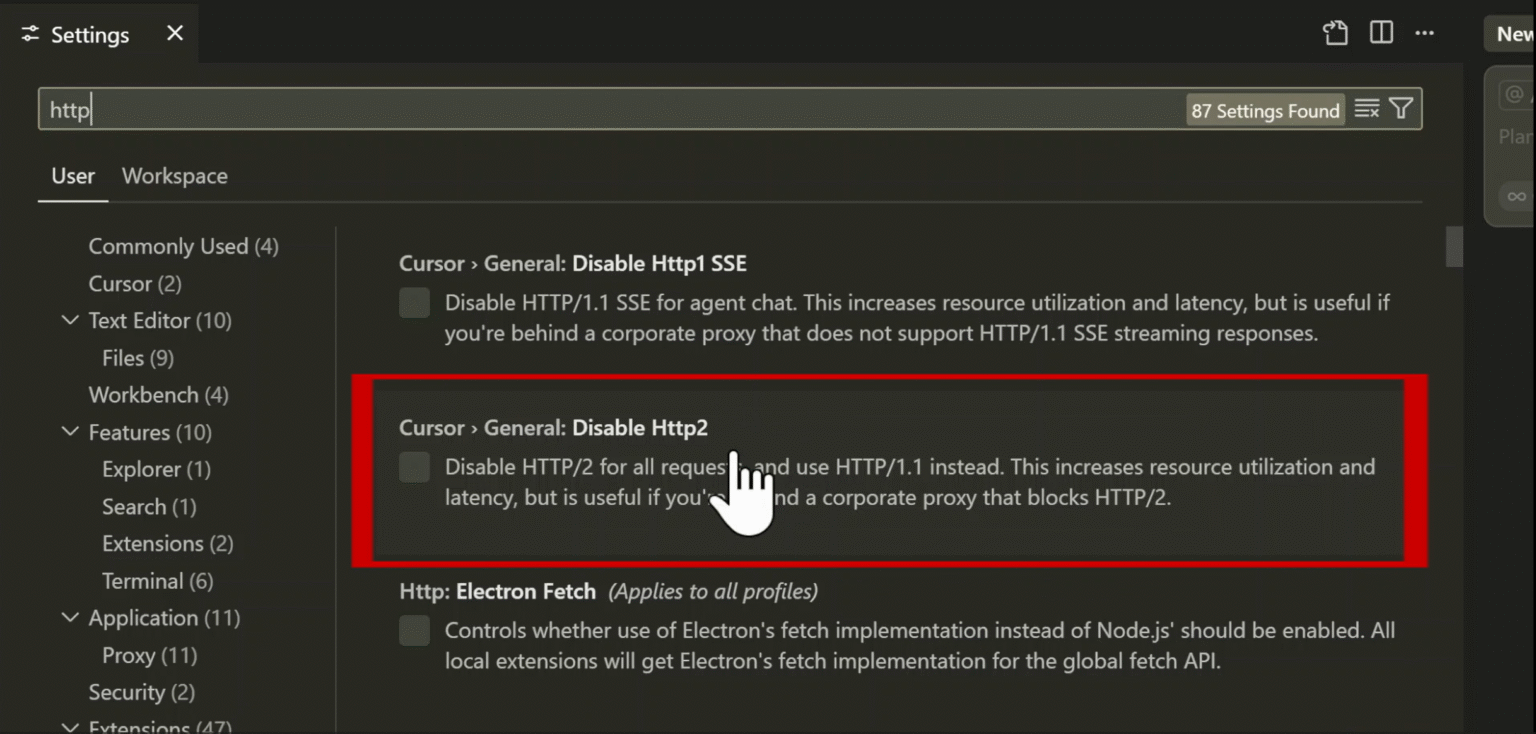Click the settings list vertical scrollbar
Viewport: 1536px width, 734px height.
(x=1454, y=246)
